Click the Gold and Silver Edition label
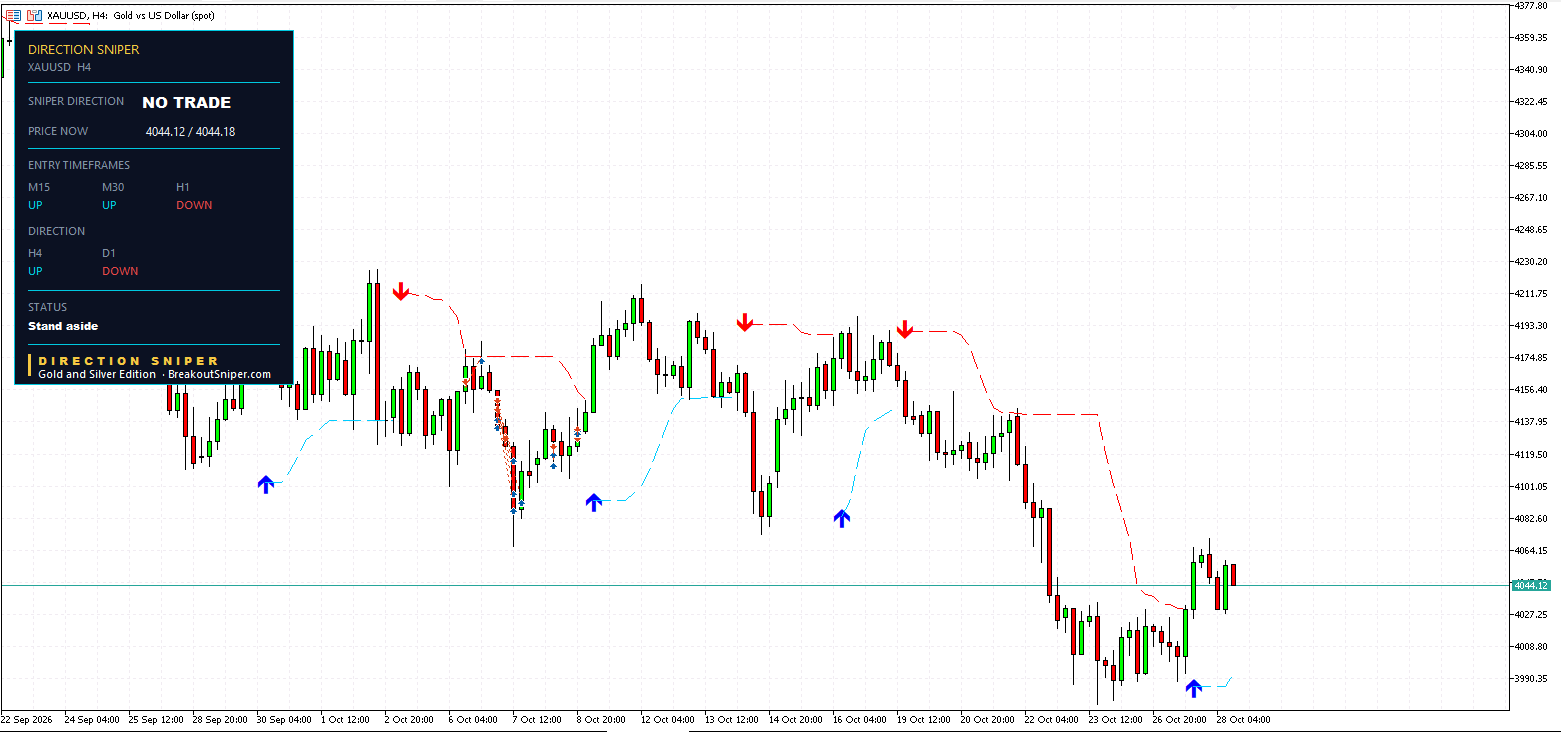 point(97,374)
